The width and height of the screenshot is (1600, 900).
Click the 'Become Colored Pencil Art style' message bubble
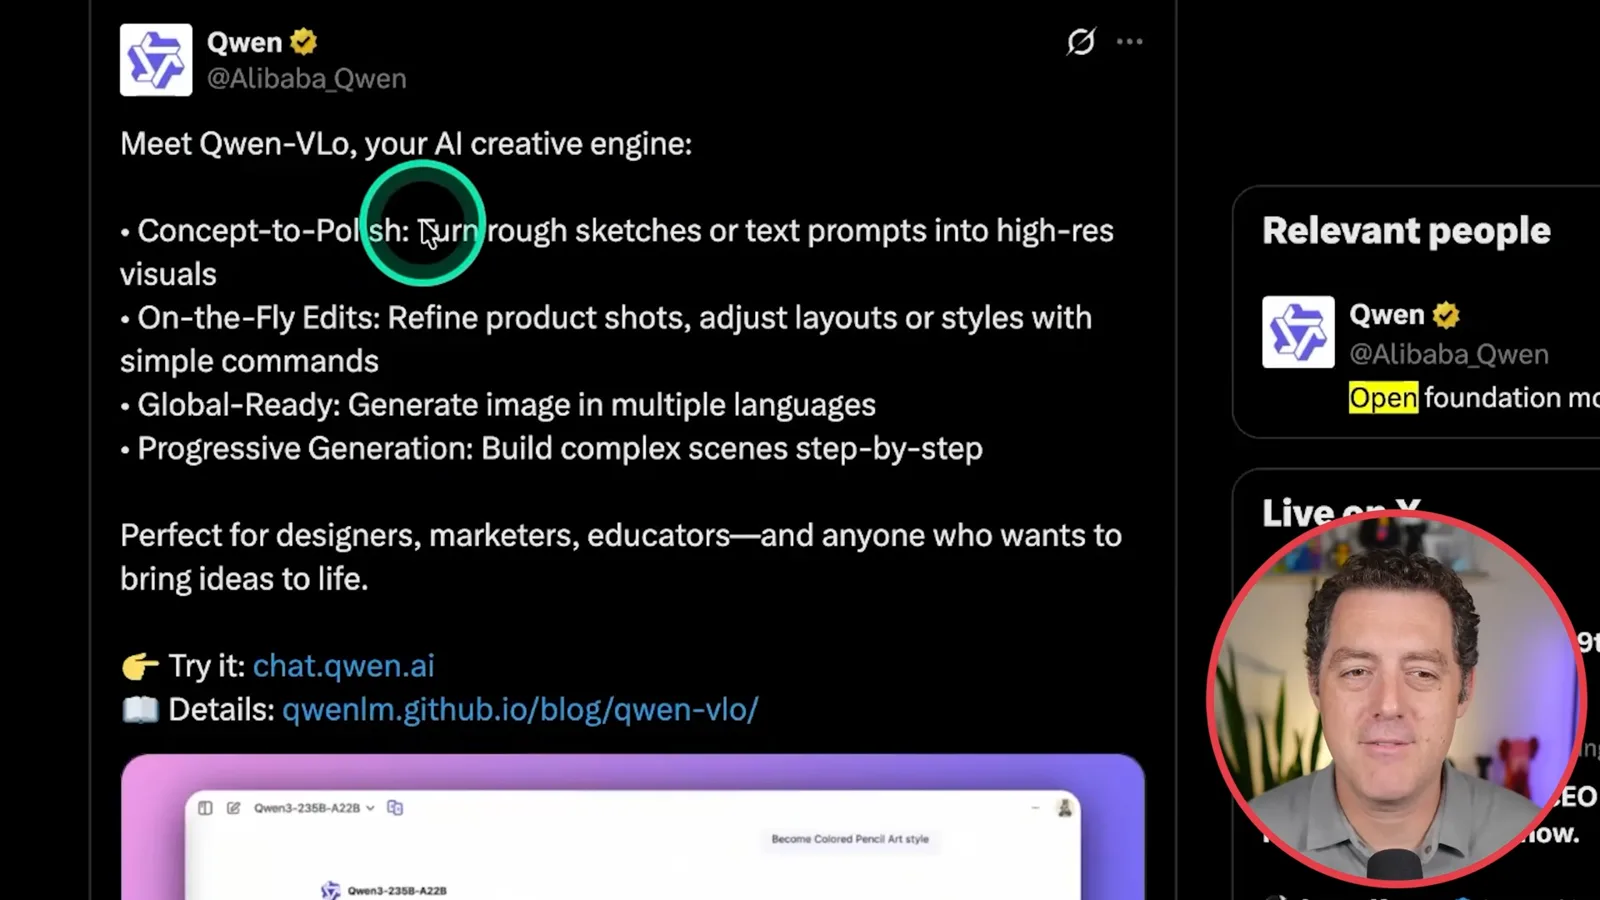pyautogui.click(x=850, y=839)
